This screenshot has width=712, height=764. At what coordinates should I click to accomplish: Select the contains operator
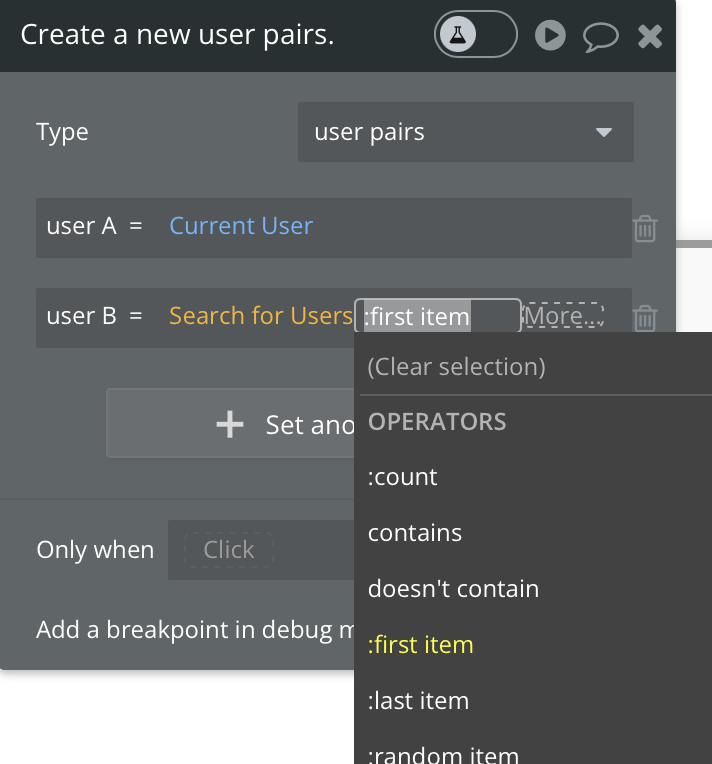pyautogui.click(x=415, y=533)
